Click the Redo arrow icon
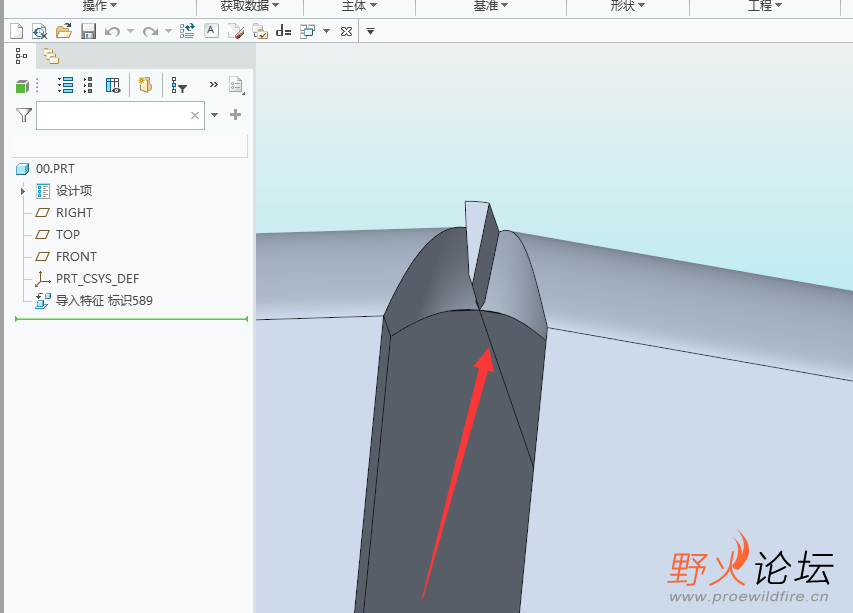Image resolution: width=853 pixels, height=613 pixels. [150, 32]
